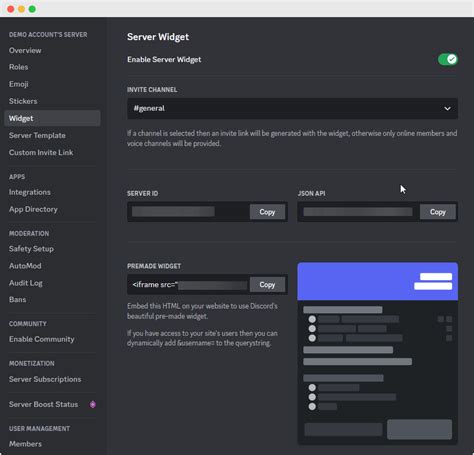Click the purple boost gem icon
Screen dimensions: 474x455
93,404
